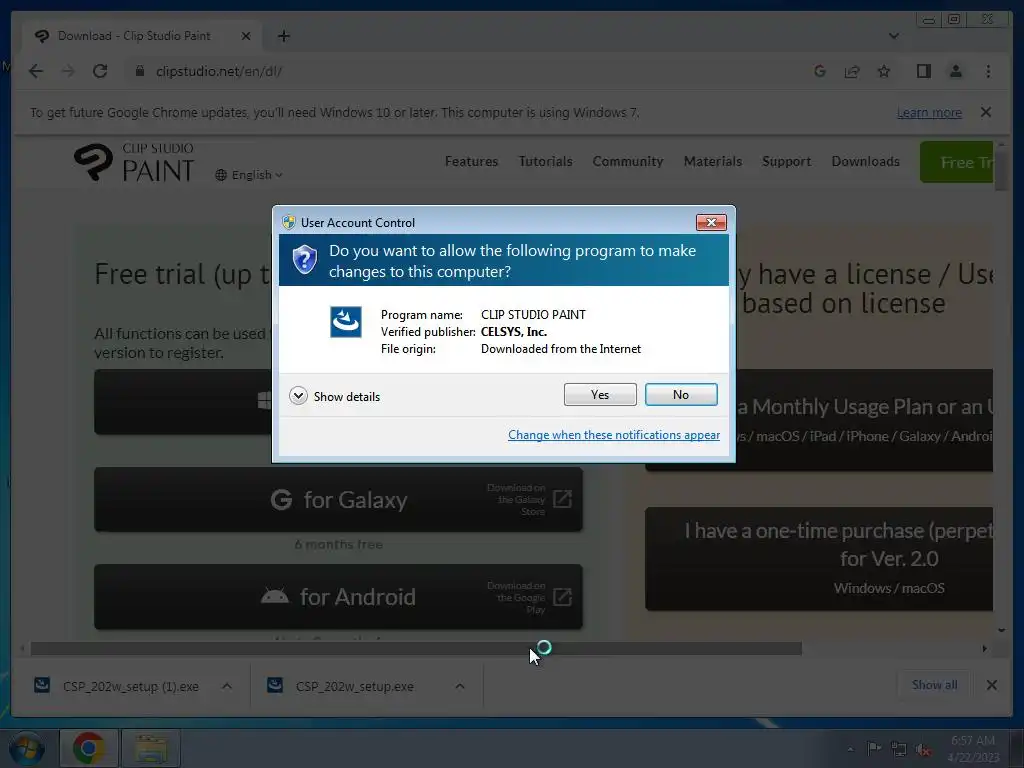Dismiss the Chrome update infobar
1024x768 pixels.
coord(986,112)
